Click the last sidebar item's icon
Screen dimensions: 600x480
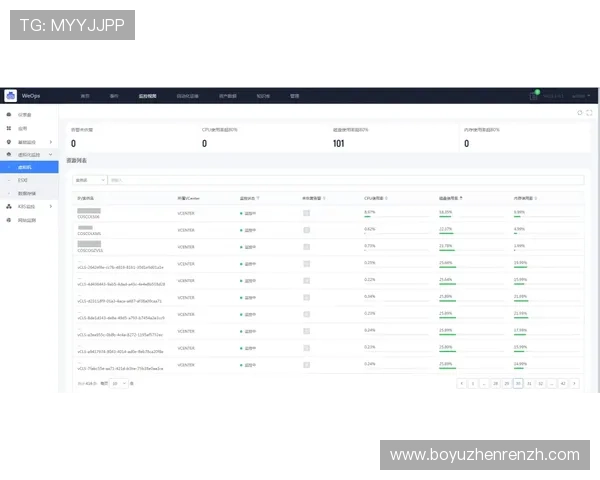tap(9, 219)
